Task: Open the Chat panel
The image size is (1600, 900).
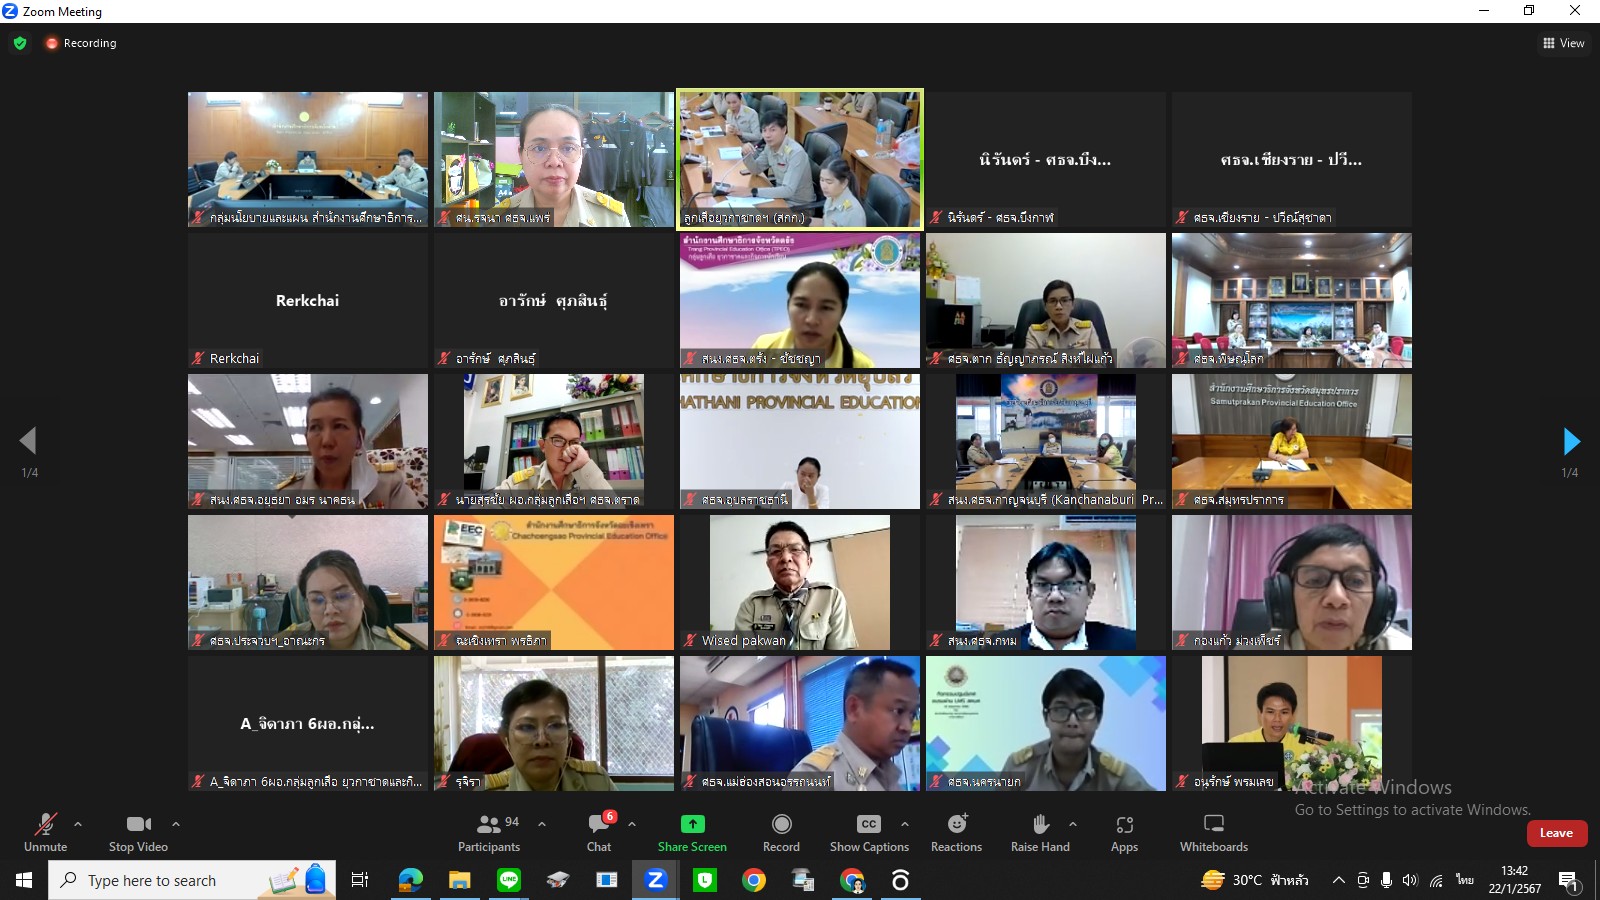Action: tap(599, 832)
